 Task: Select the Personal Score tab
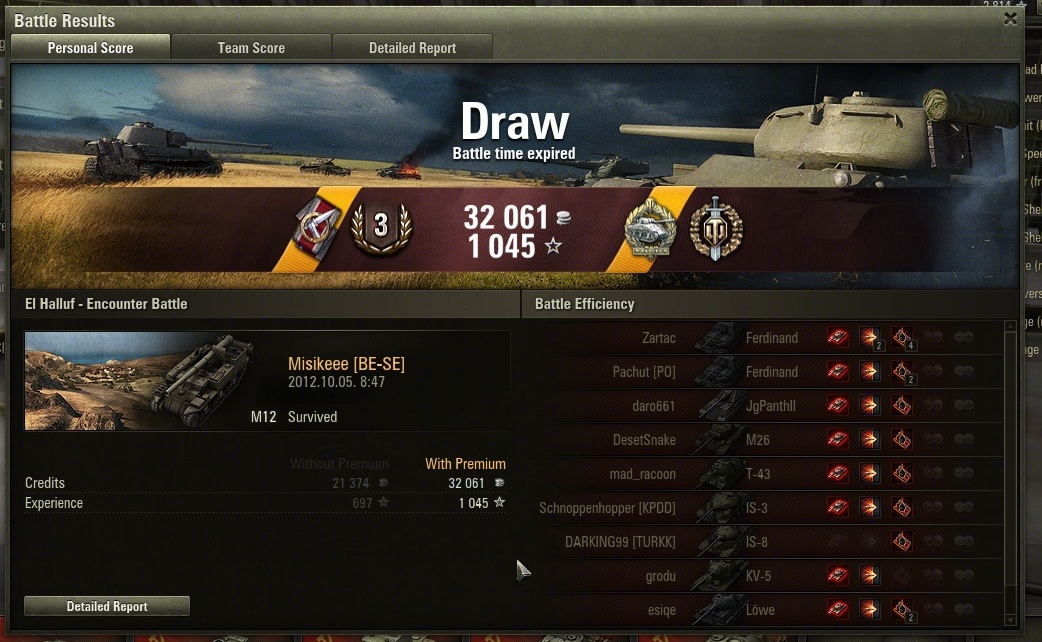click(x=90, y=48)
